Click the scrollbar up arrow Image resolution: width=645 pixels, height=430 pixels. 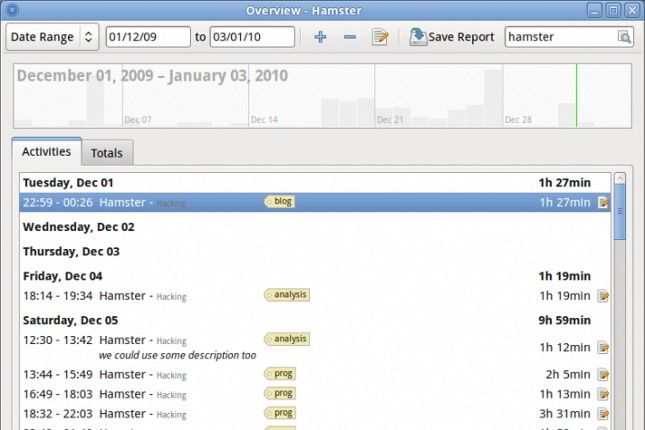click(620, 178)
